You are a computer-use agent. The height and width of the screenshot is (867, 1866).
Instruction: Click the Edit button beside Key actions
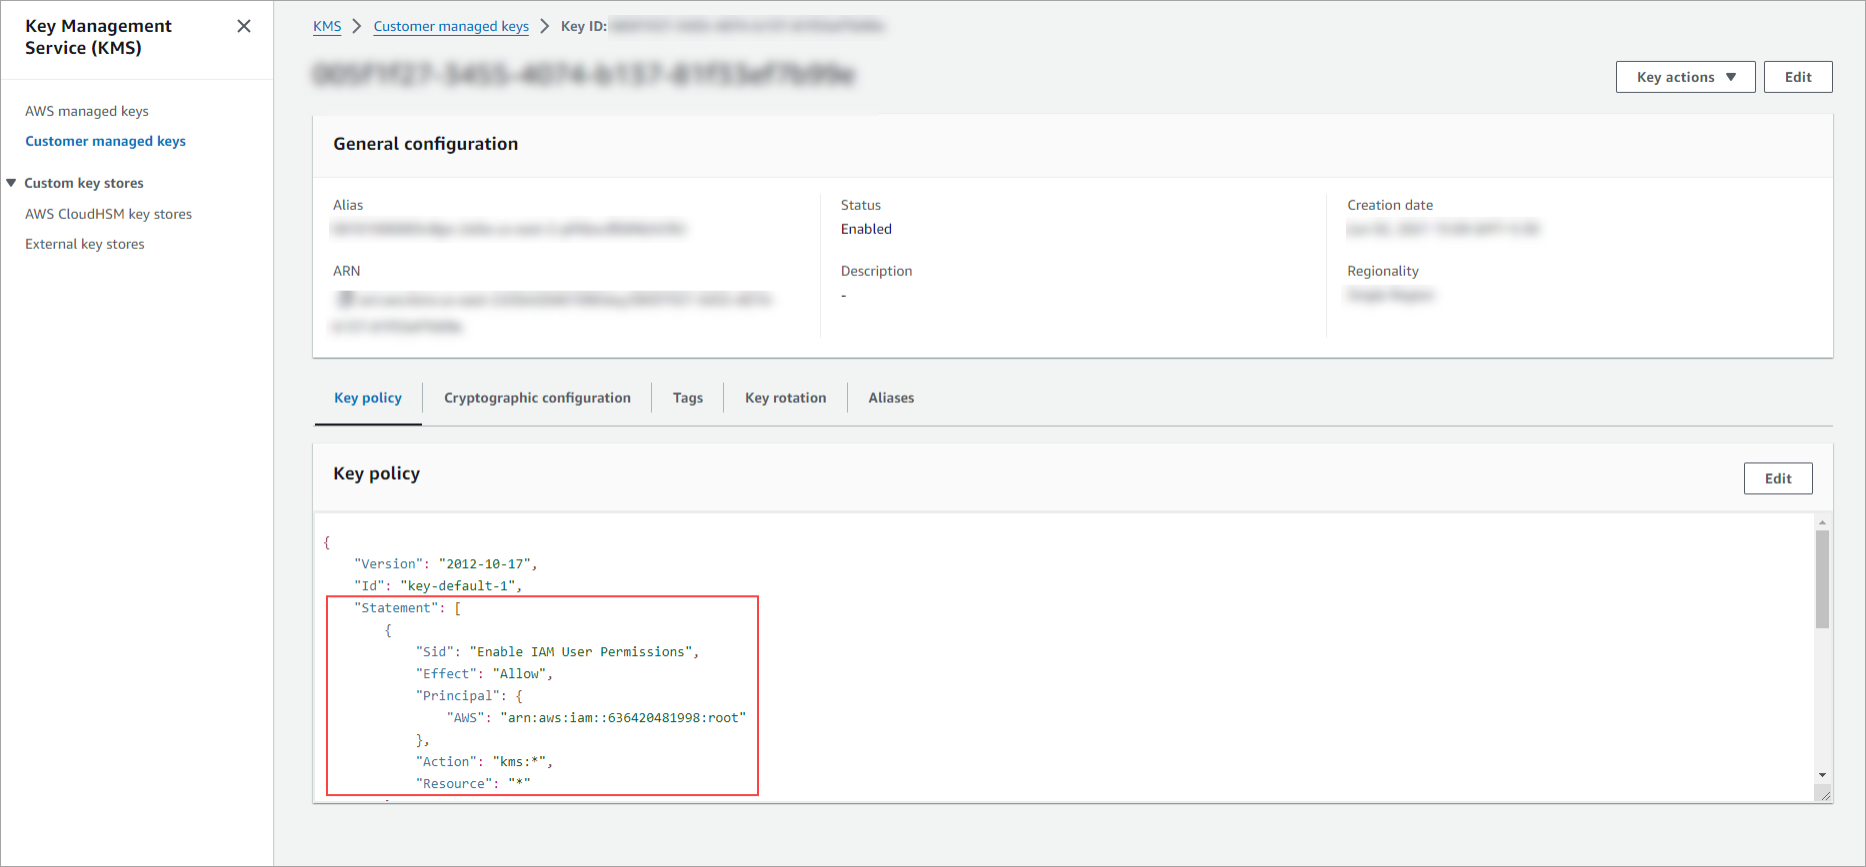1797,77
